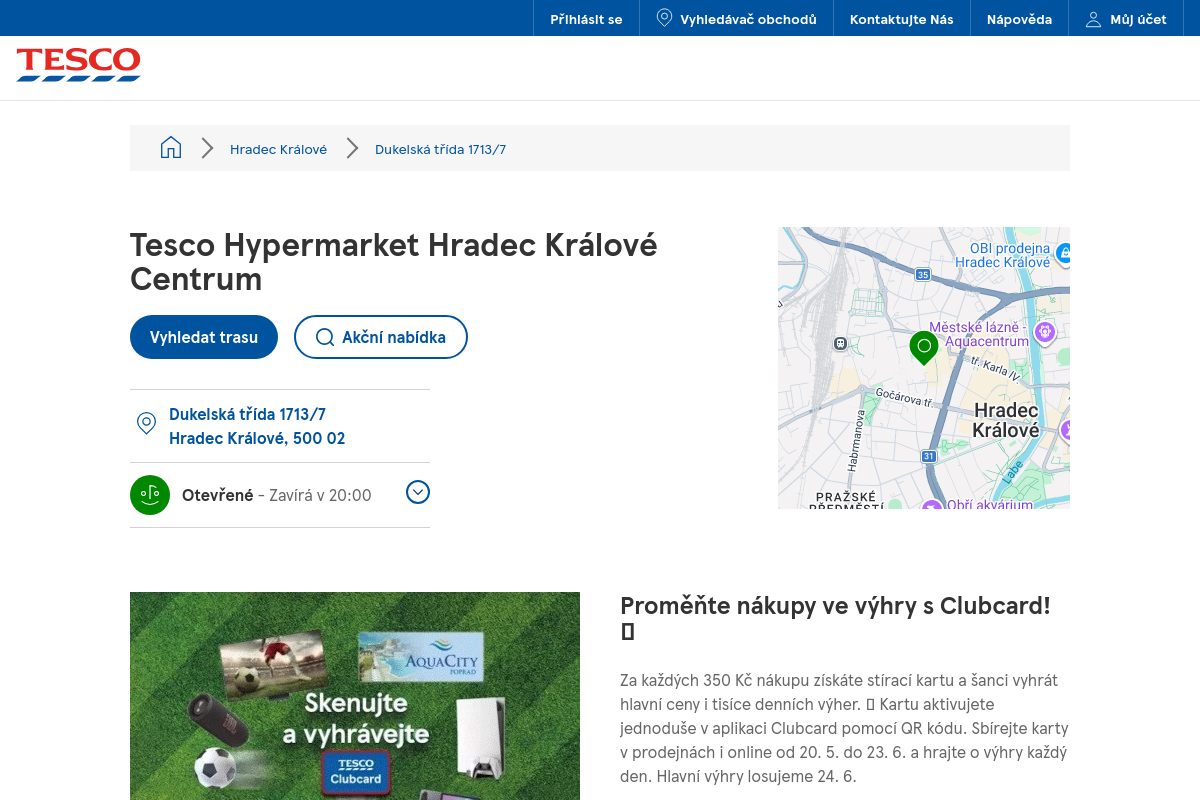Viewport: 1200px width, 800px height.
Task: Go to Hradec Králové breadcrumb
Action: pyautogui.click(x=278, y=149)
